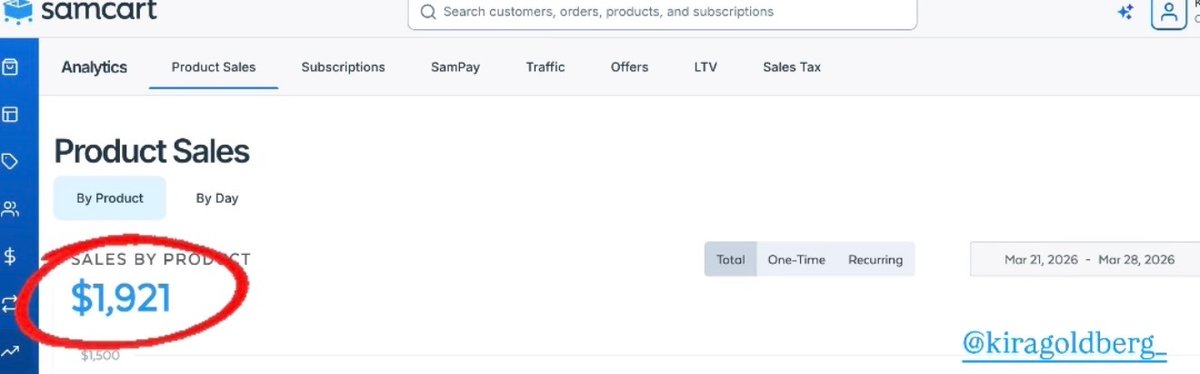Select the Product Sales tab

click(214, 67)
